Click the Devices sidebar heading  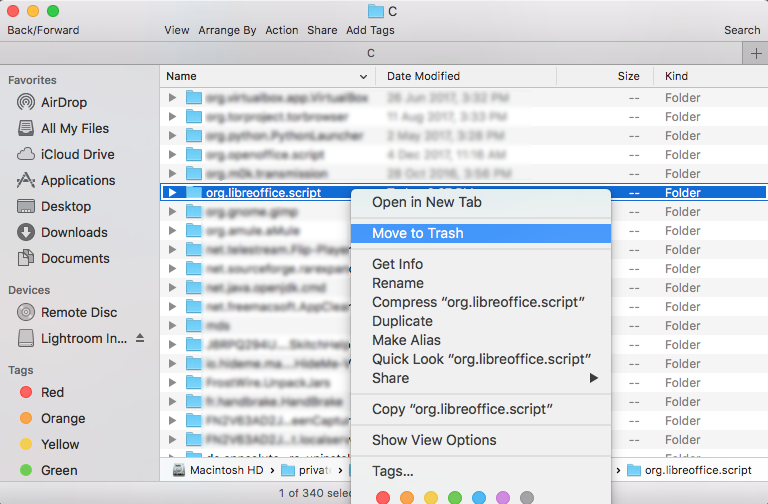coord(29,290)
